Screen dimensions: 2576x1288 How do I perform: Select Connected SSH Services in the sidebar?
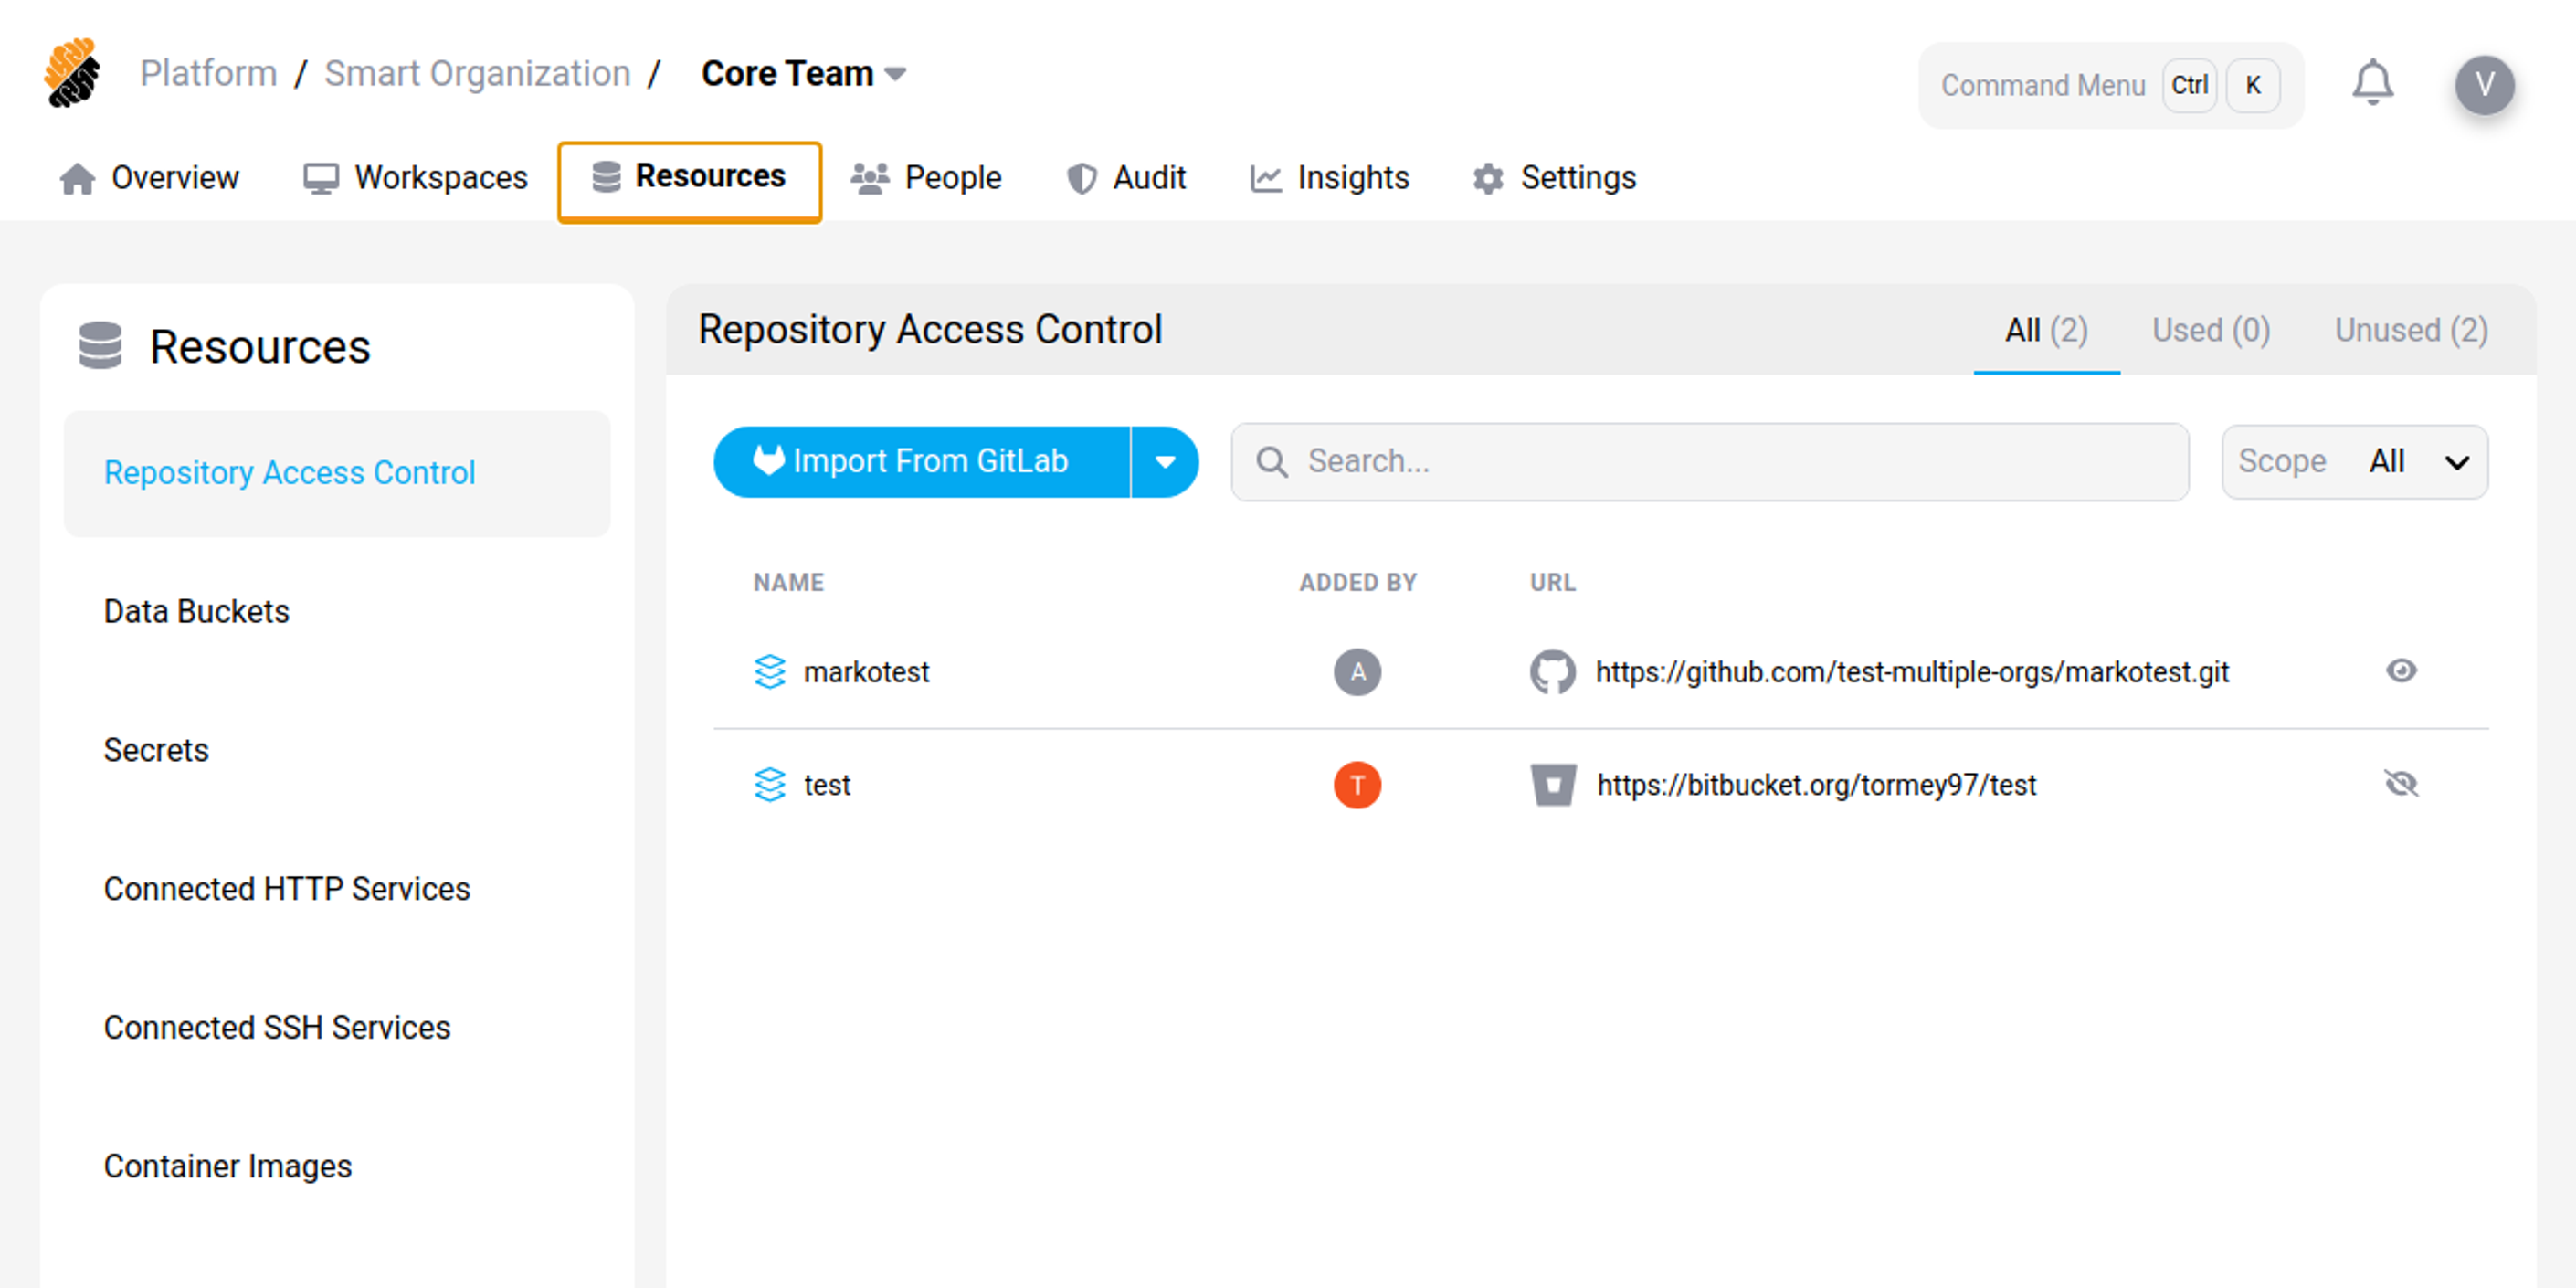pos(276,1027)
